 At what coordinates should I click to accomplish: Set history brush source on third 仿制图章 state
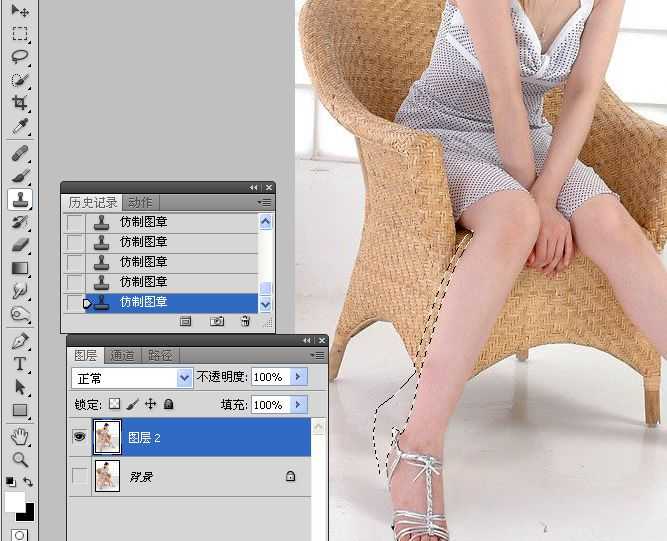(x=75, y=262)
